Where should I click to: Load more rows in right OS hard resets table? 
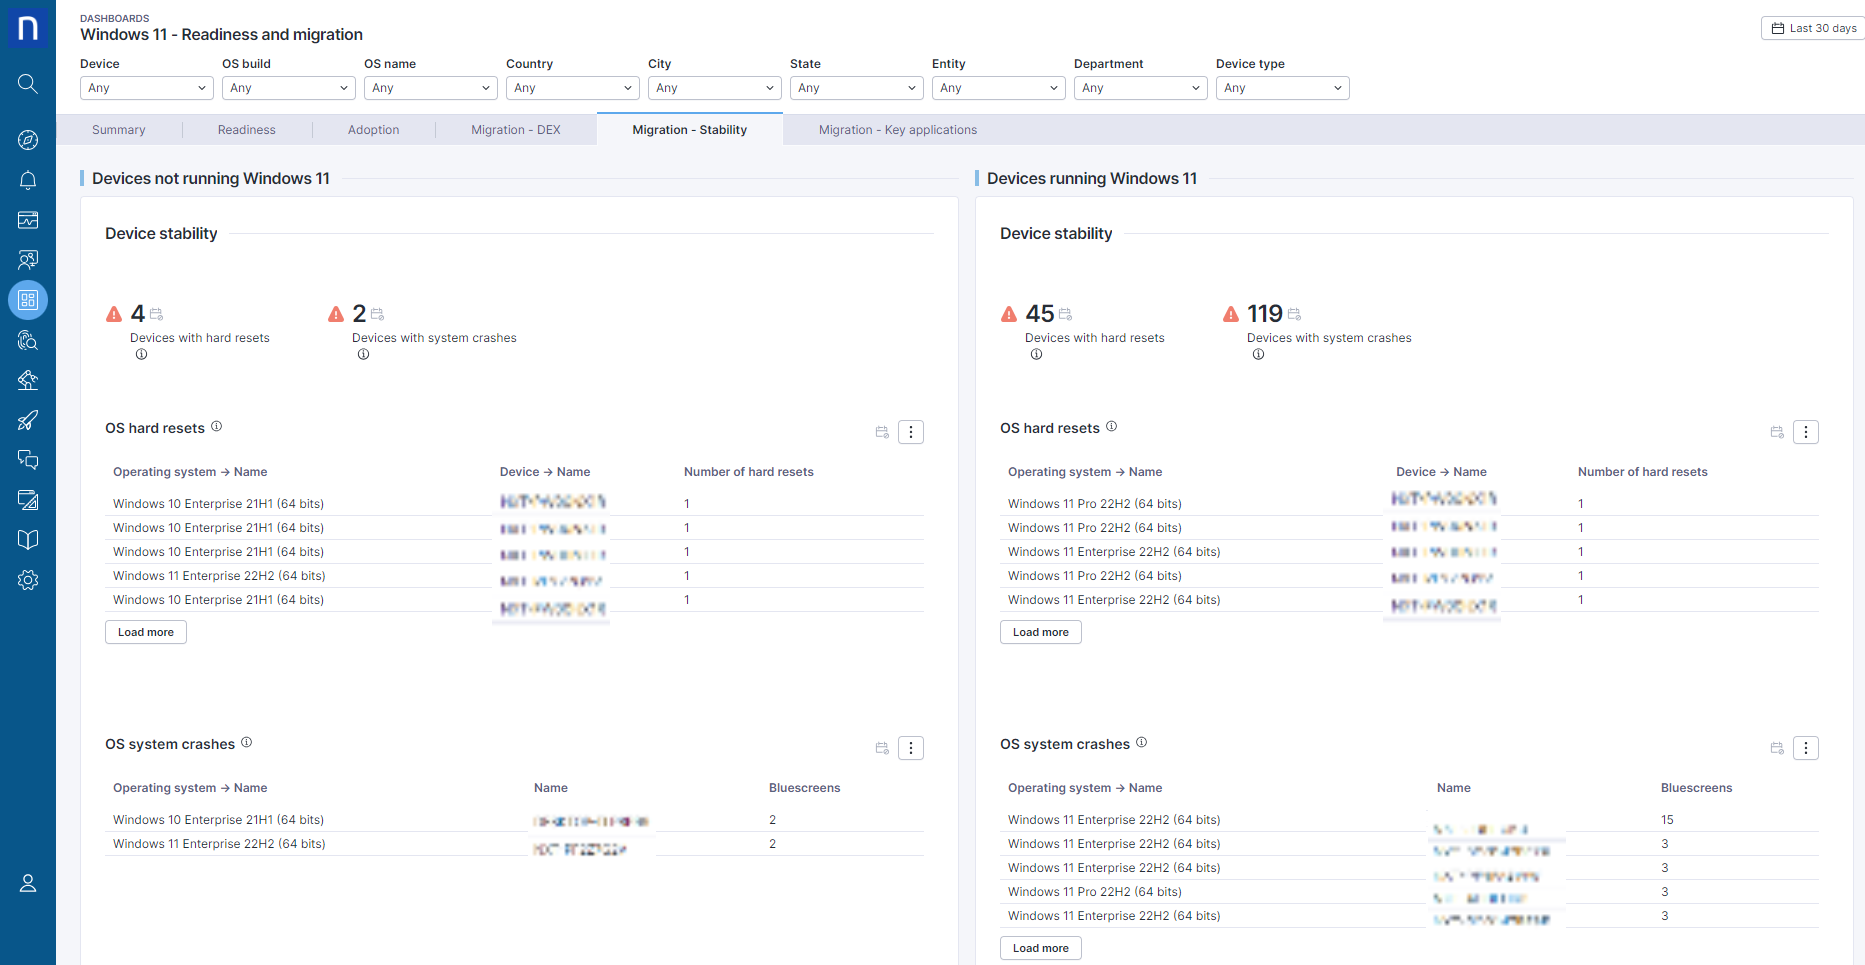pos(1041,632)
